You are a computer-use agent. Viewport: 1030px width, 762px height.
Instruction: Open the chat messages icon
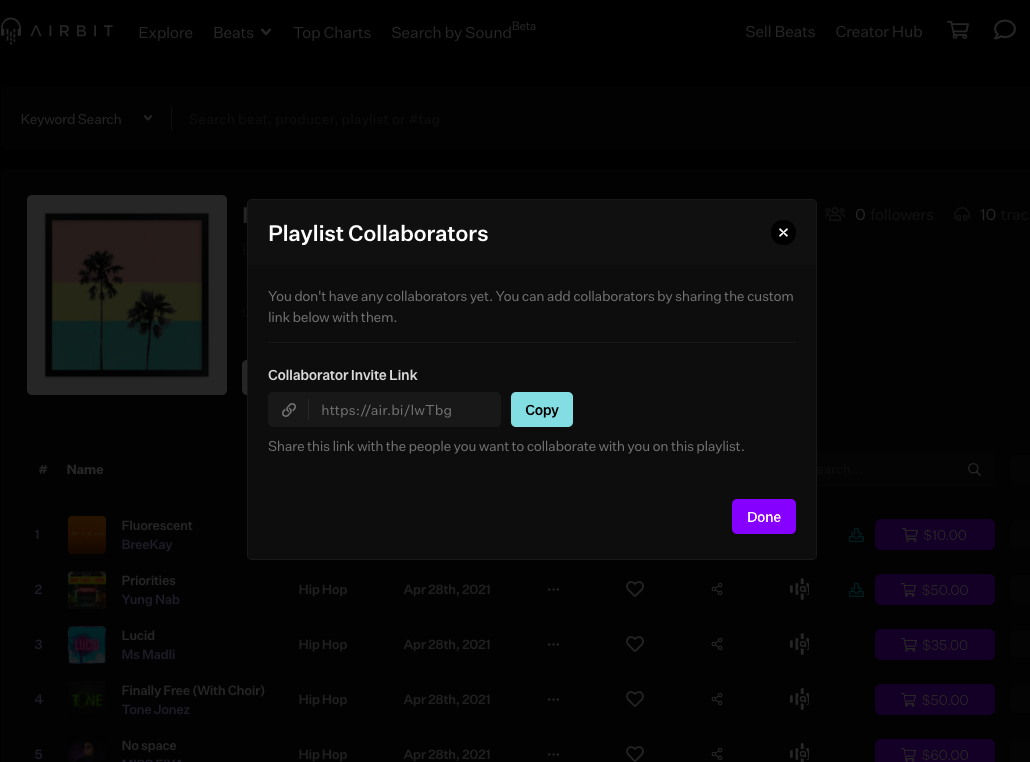click(x=1004, y=30)
